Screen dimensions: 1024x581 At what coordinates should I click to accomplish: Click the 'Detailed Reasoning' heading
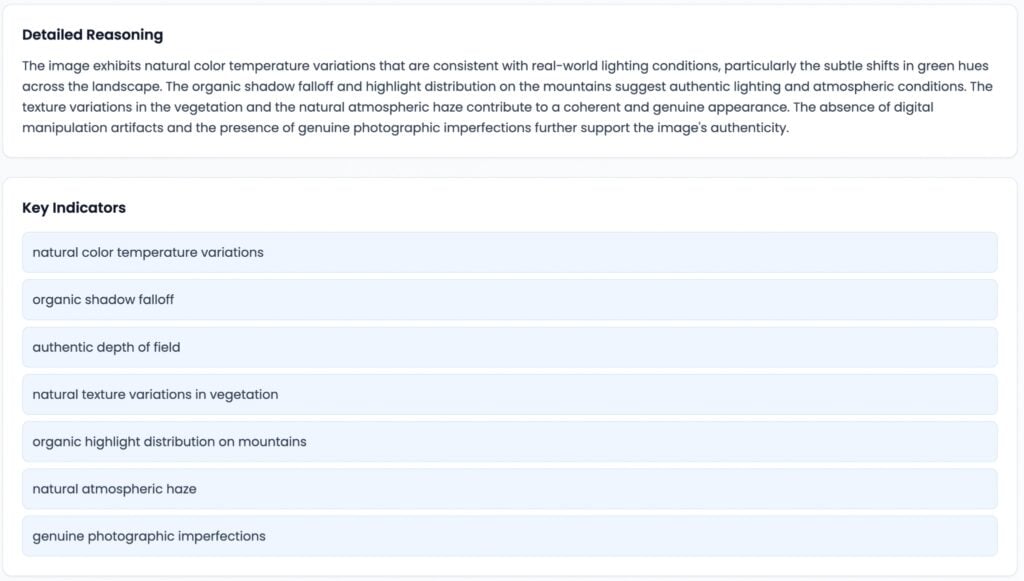coord(93,35)
